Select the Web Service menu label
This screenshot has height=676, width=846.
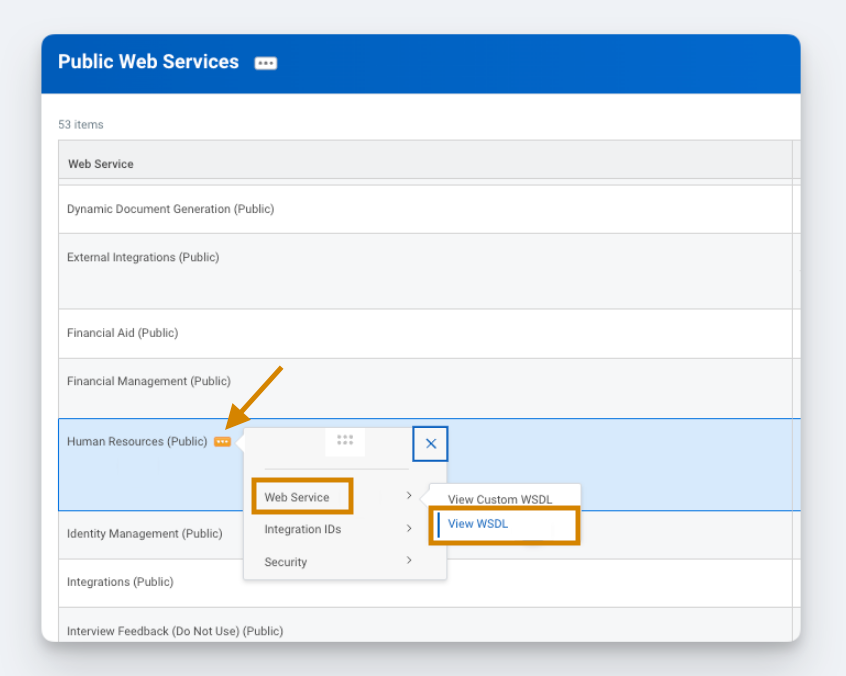pyautogui.click(x=297, y=497)
